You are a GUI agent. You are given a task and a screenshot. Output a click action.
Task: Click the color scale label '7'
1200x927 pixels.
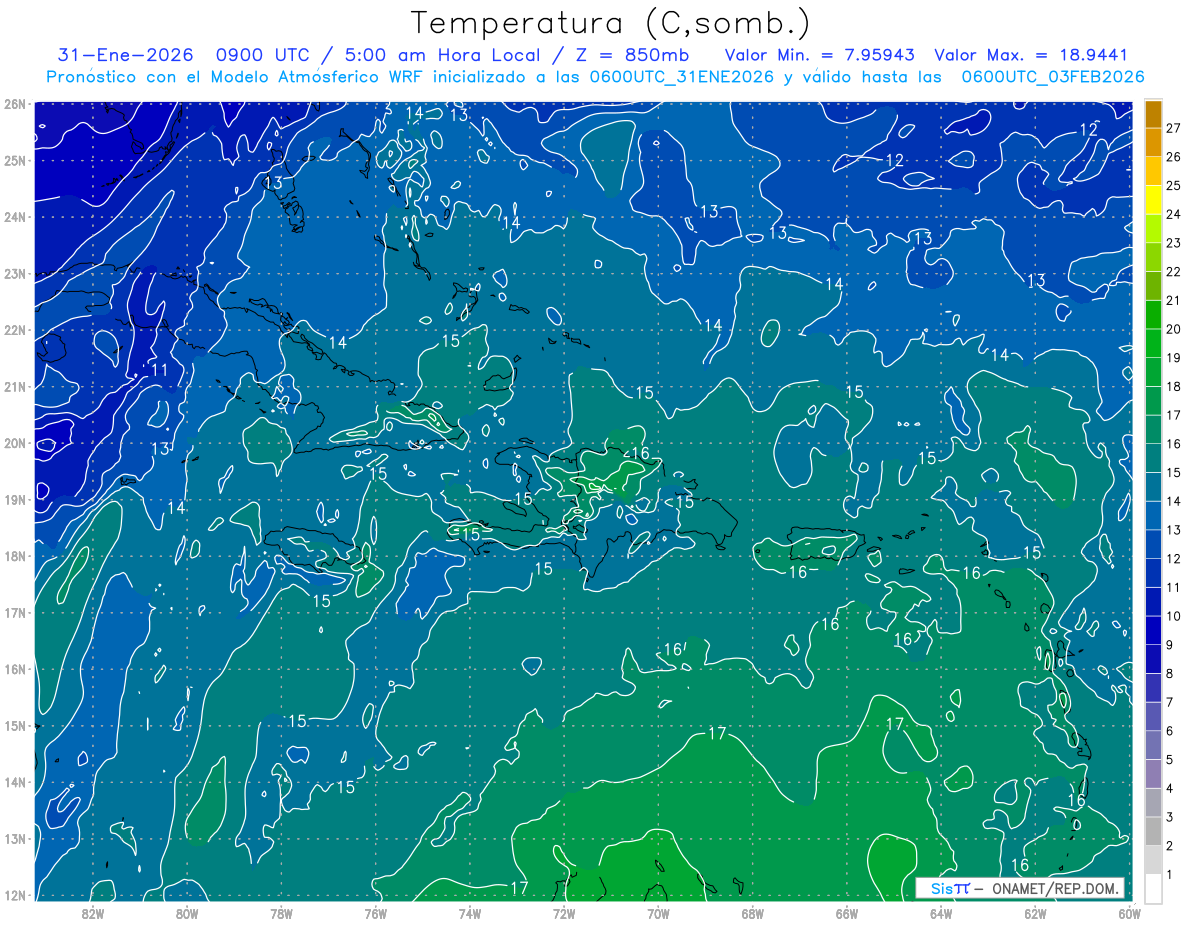1170,702
